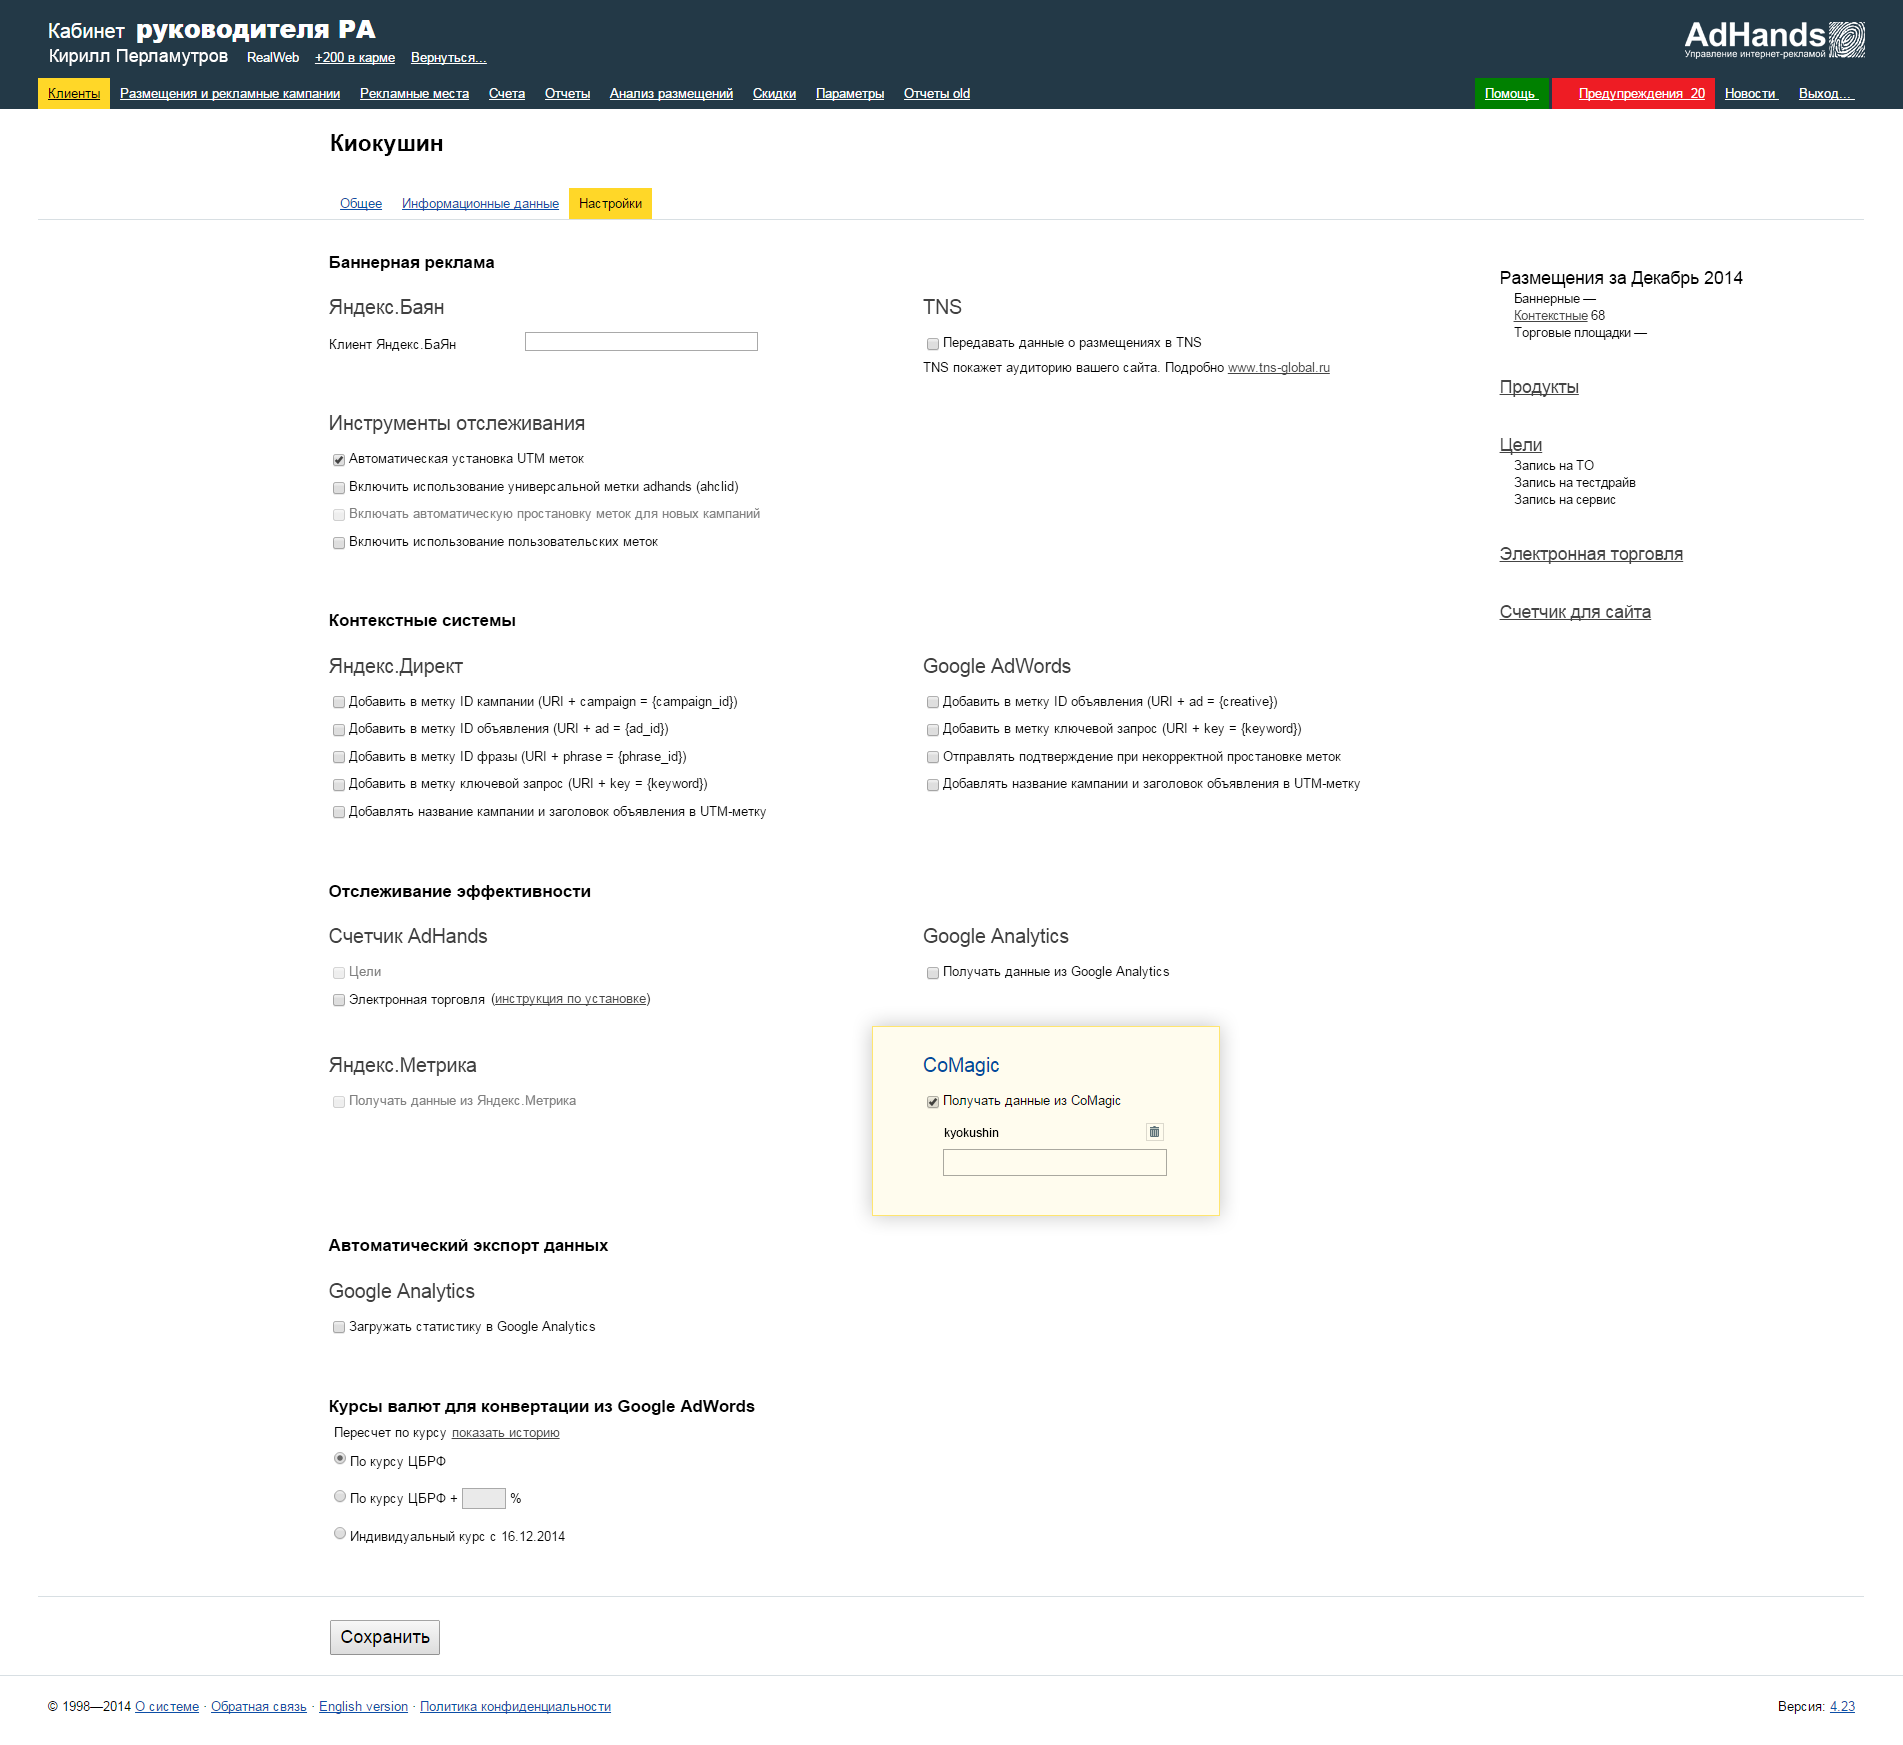1903x1745 pixels.
Task: Click the Клиент Яндекс.Баян input field
Action: tap(641, 342)
